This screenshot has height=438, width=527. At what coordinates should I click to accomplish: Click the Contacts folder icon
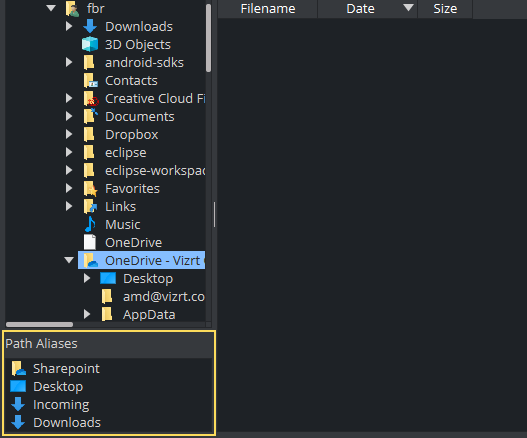coord(90,81)
